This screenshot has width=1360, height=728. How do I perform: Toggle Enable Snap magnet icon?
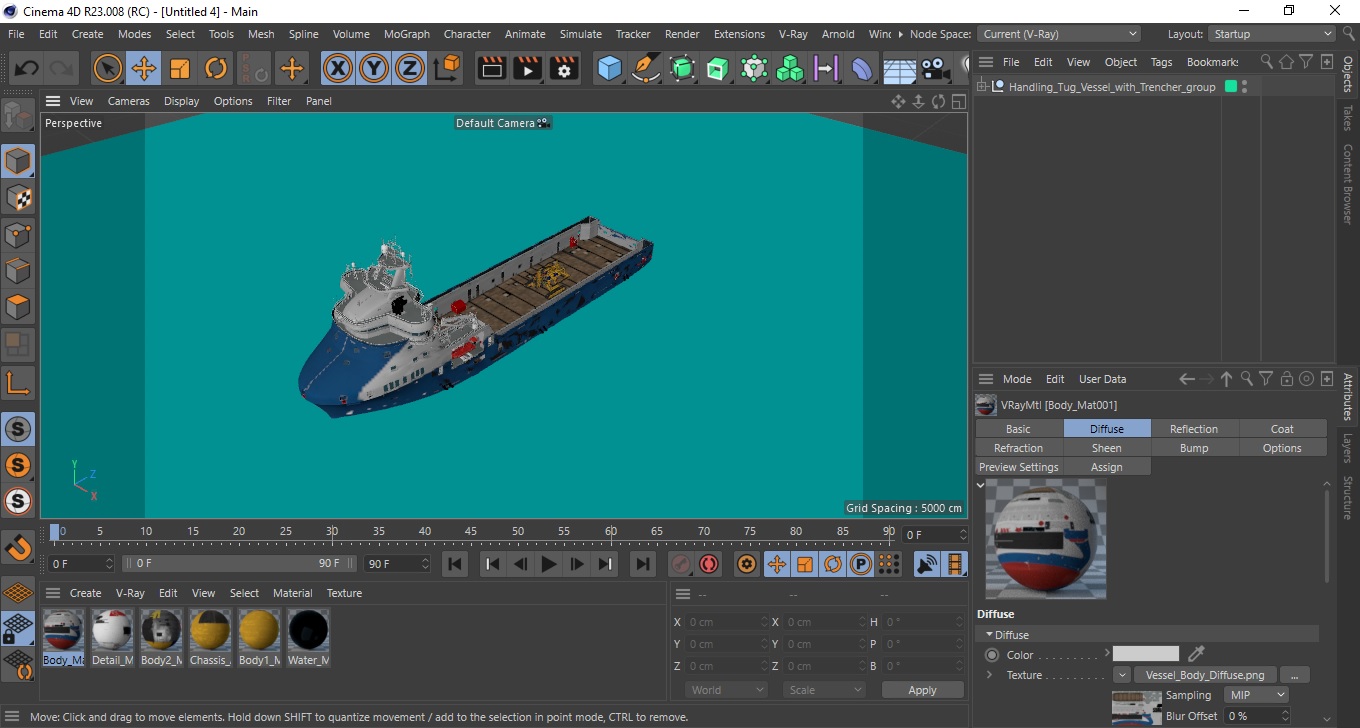(x=18, y=548)
